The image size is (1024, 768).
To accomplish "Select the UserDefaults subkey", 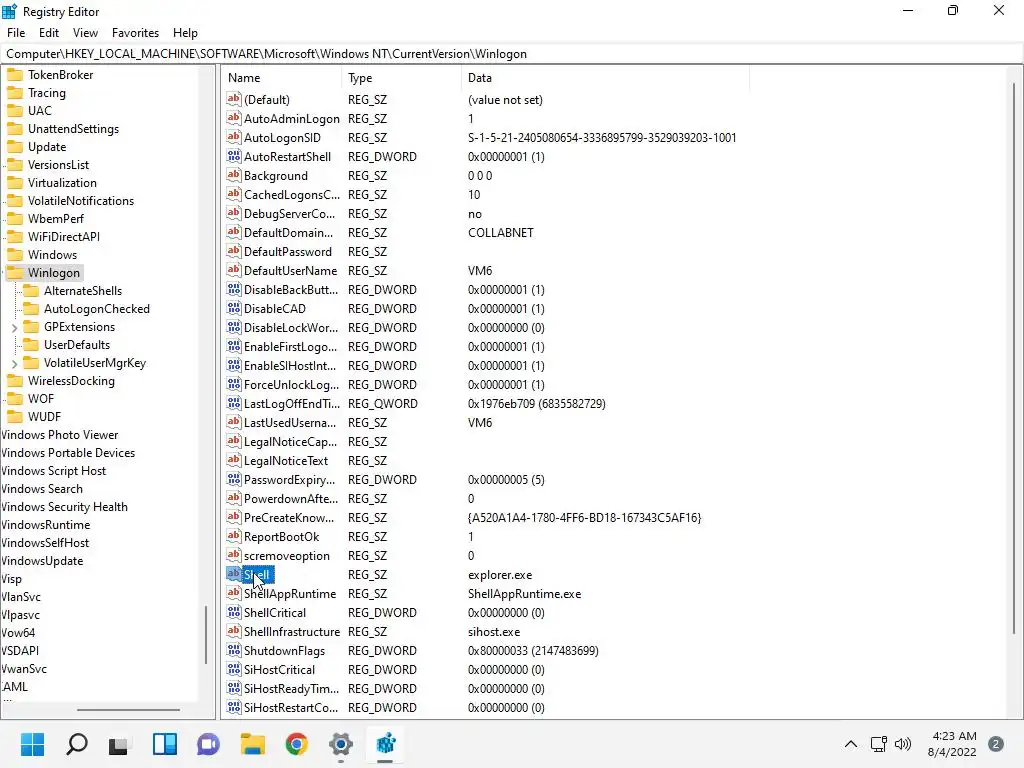I will coord(76,345).
